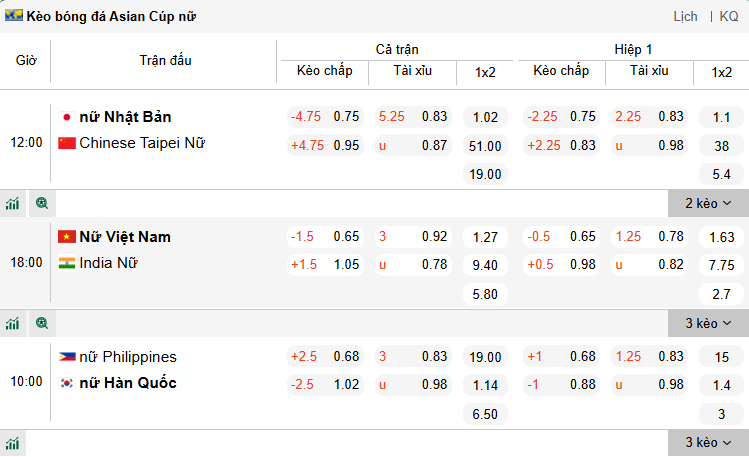Select the nữ Nhật Bản team name
The height and width of the screenshot is (457, 749).
pyautogui.click(x=125, y=117)
